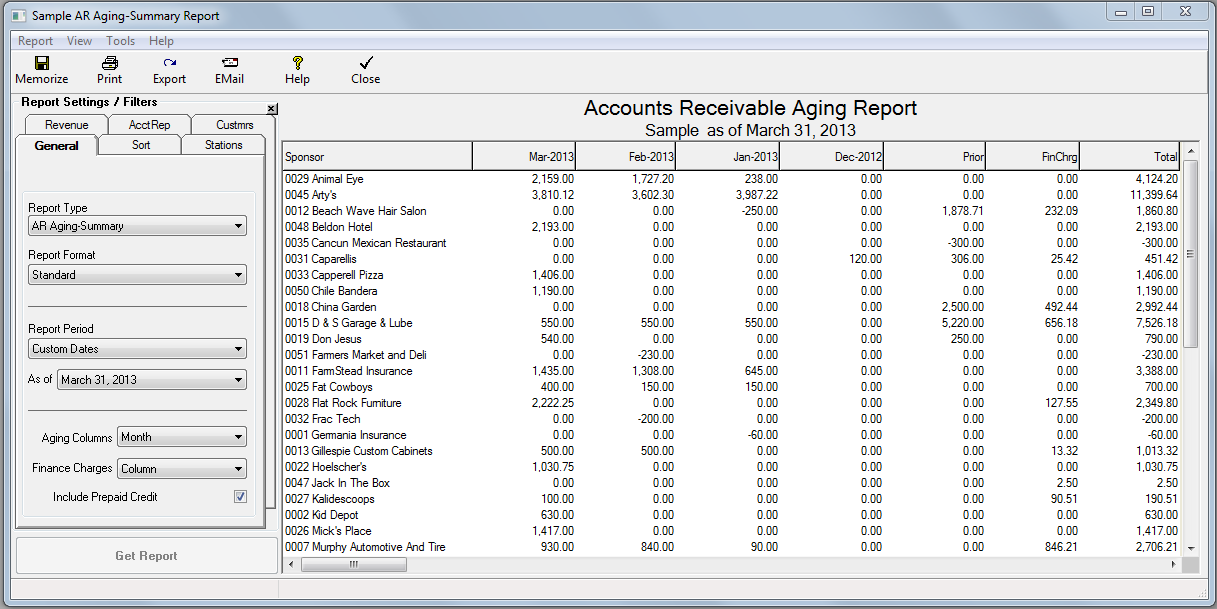Click the Help question mark icon
This screenshot has height=609, width=1217.
click(297, 62)
